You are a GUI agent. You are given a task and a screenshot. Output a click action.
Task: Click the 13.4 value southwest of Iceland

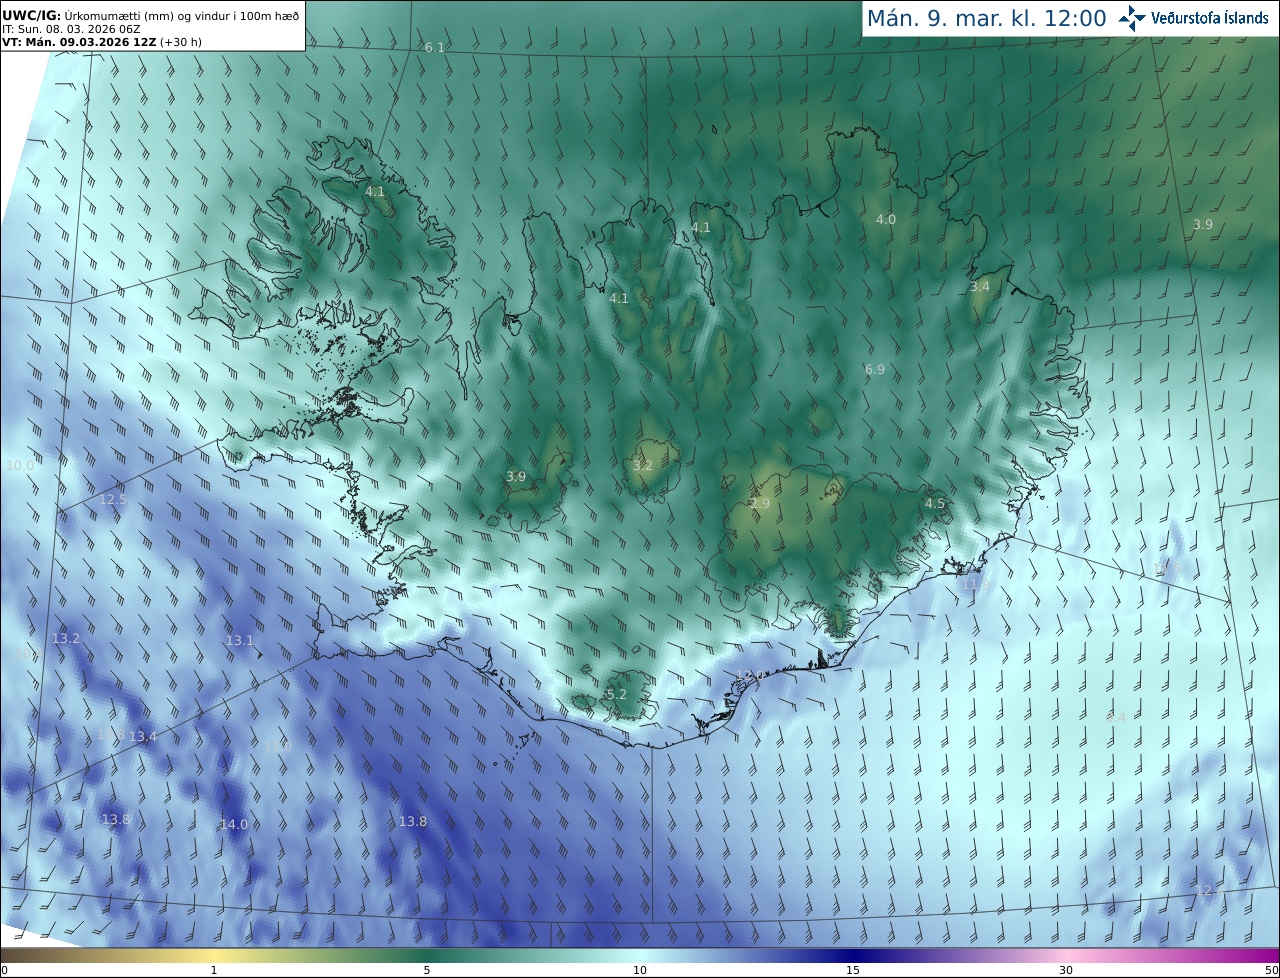143,737
